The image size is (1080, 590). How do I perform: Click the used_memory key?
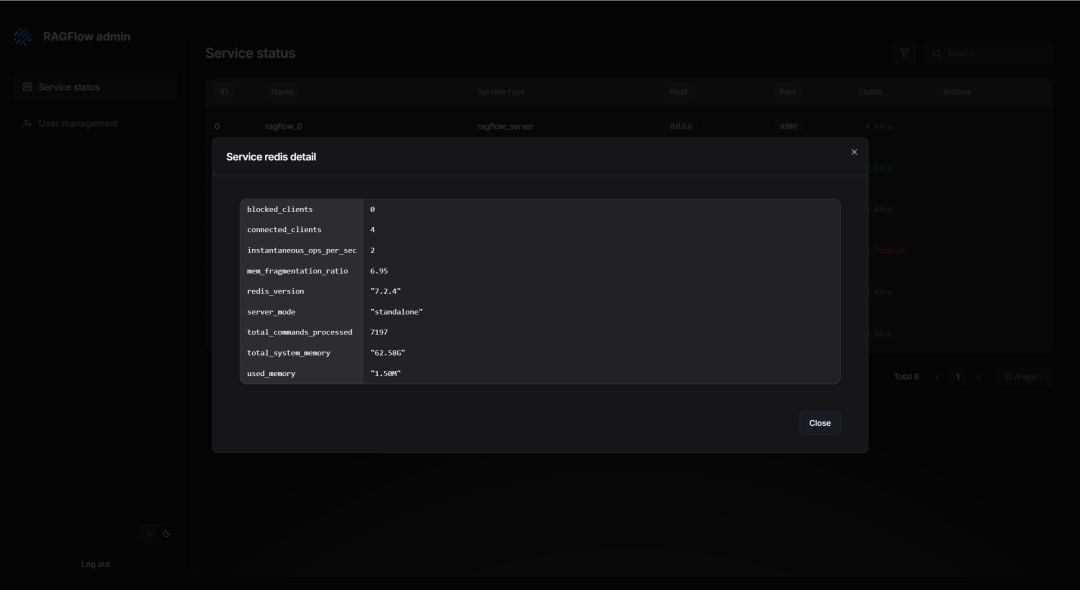tap(271, 374)
